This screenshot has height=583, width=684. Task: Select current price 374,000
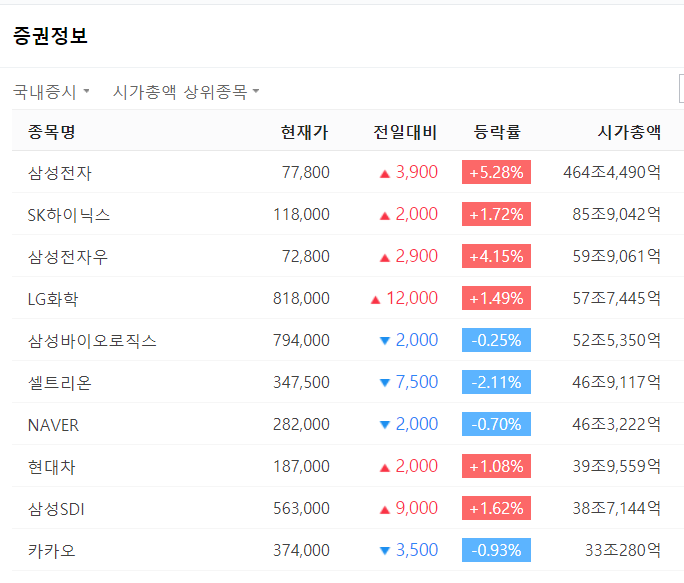(x=301, y=550)
